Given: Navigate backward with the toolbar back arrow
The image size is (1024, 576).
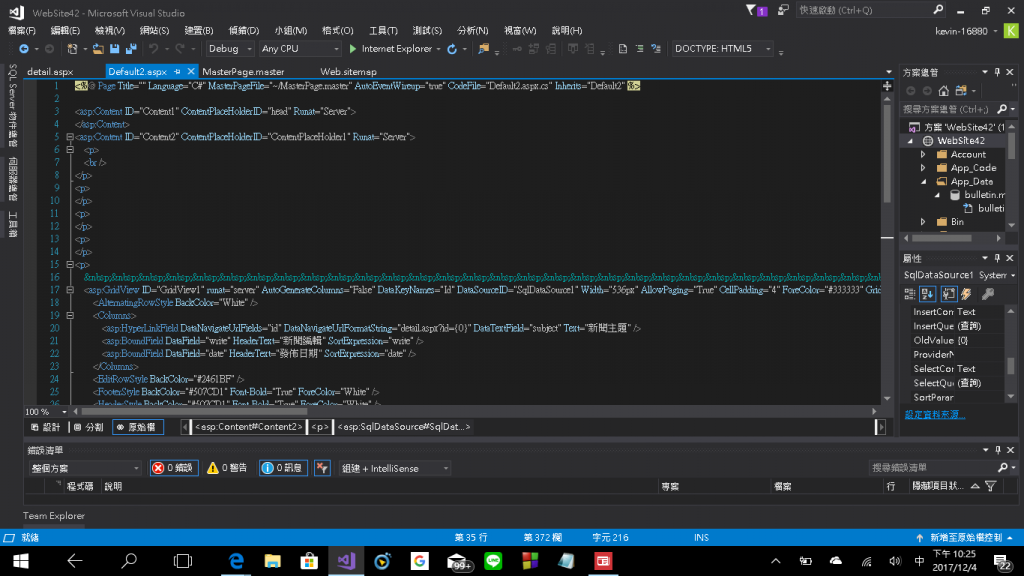Looking at the screenshot, I should pos(24,49).
